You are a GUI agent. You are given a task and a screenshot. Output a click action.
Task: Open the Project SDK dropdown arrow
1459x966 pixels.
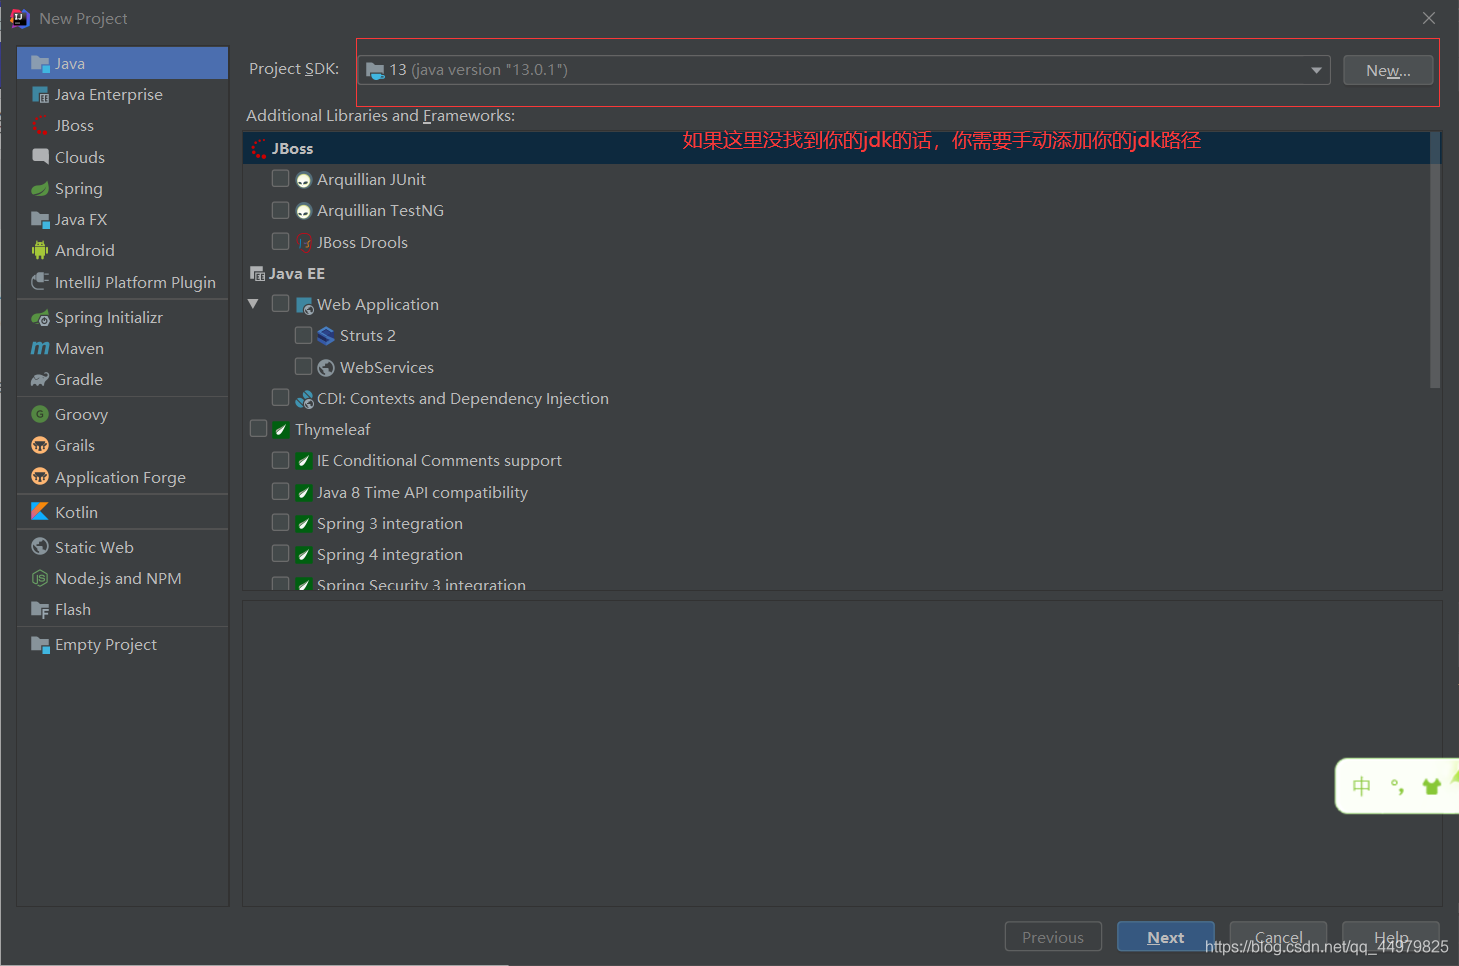1316,70
